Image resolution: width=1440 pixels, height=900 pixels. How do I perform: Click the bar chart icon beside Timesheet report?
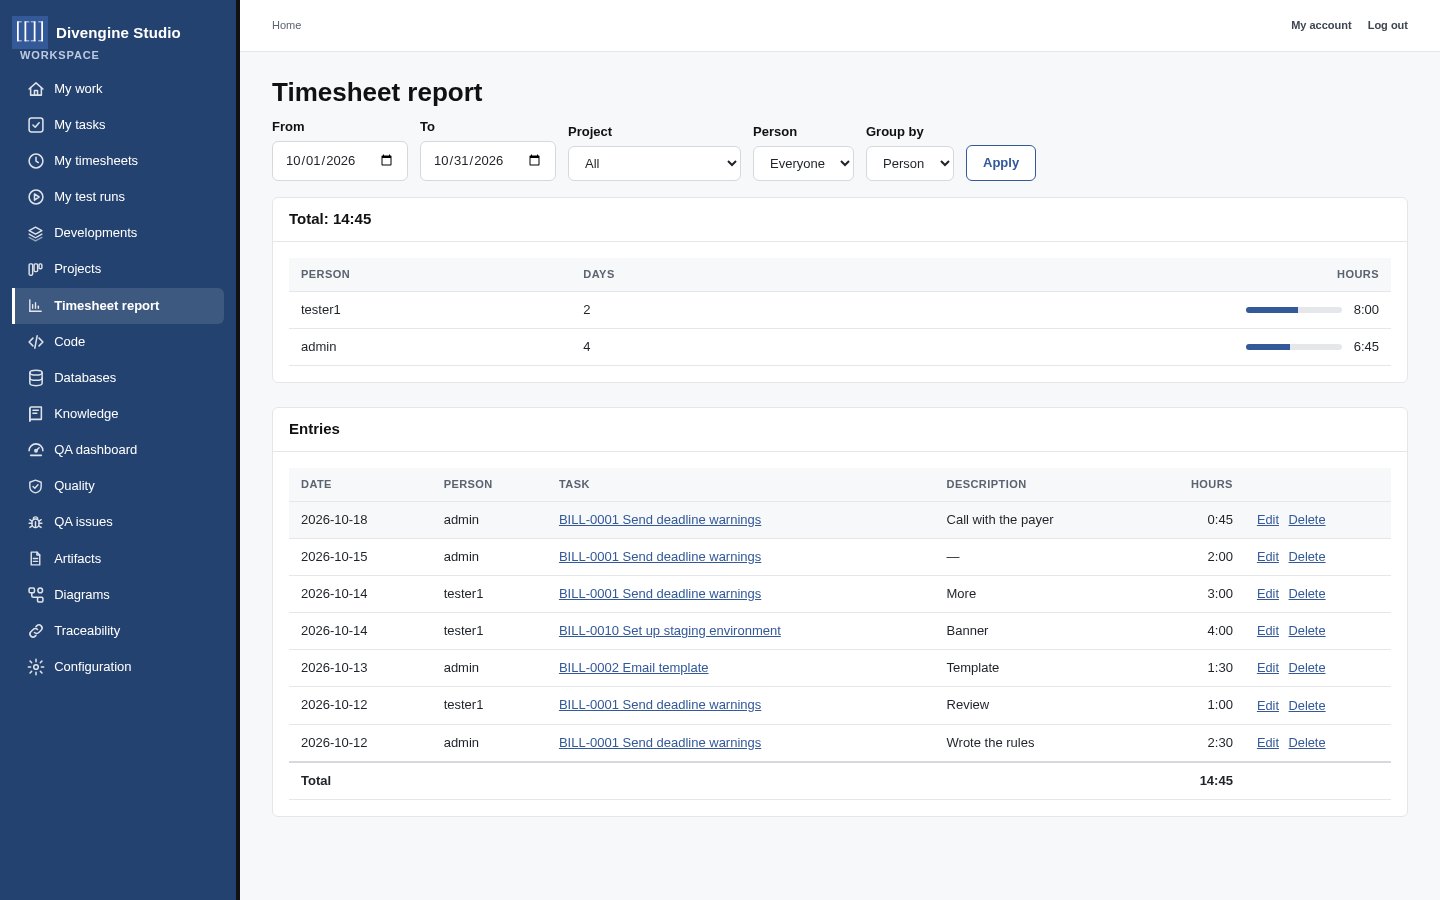coord(36,306)
